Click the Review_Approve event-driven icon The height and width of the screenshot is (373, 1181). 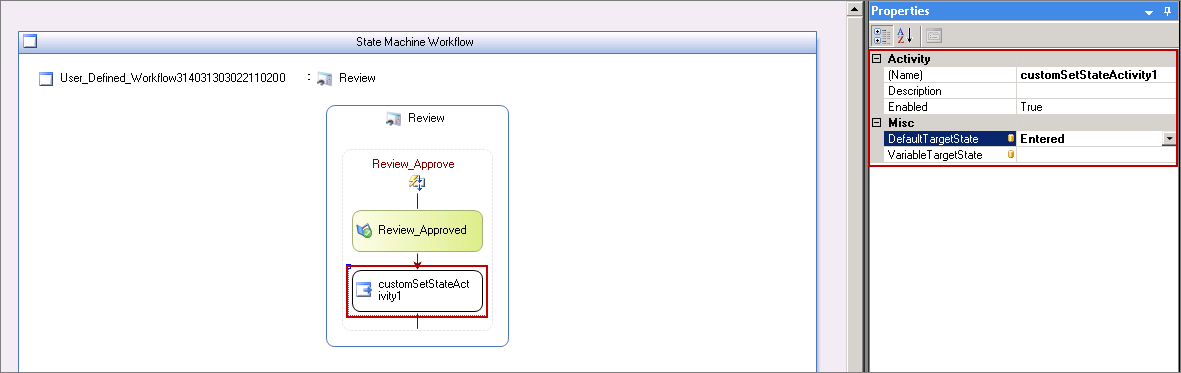[417, 182]
